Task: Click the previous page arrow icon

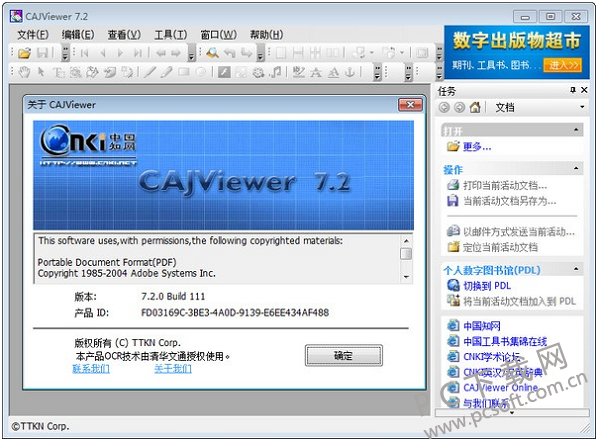Action: (x=103, y=53)
